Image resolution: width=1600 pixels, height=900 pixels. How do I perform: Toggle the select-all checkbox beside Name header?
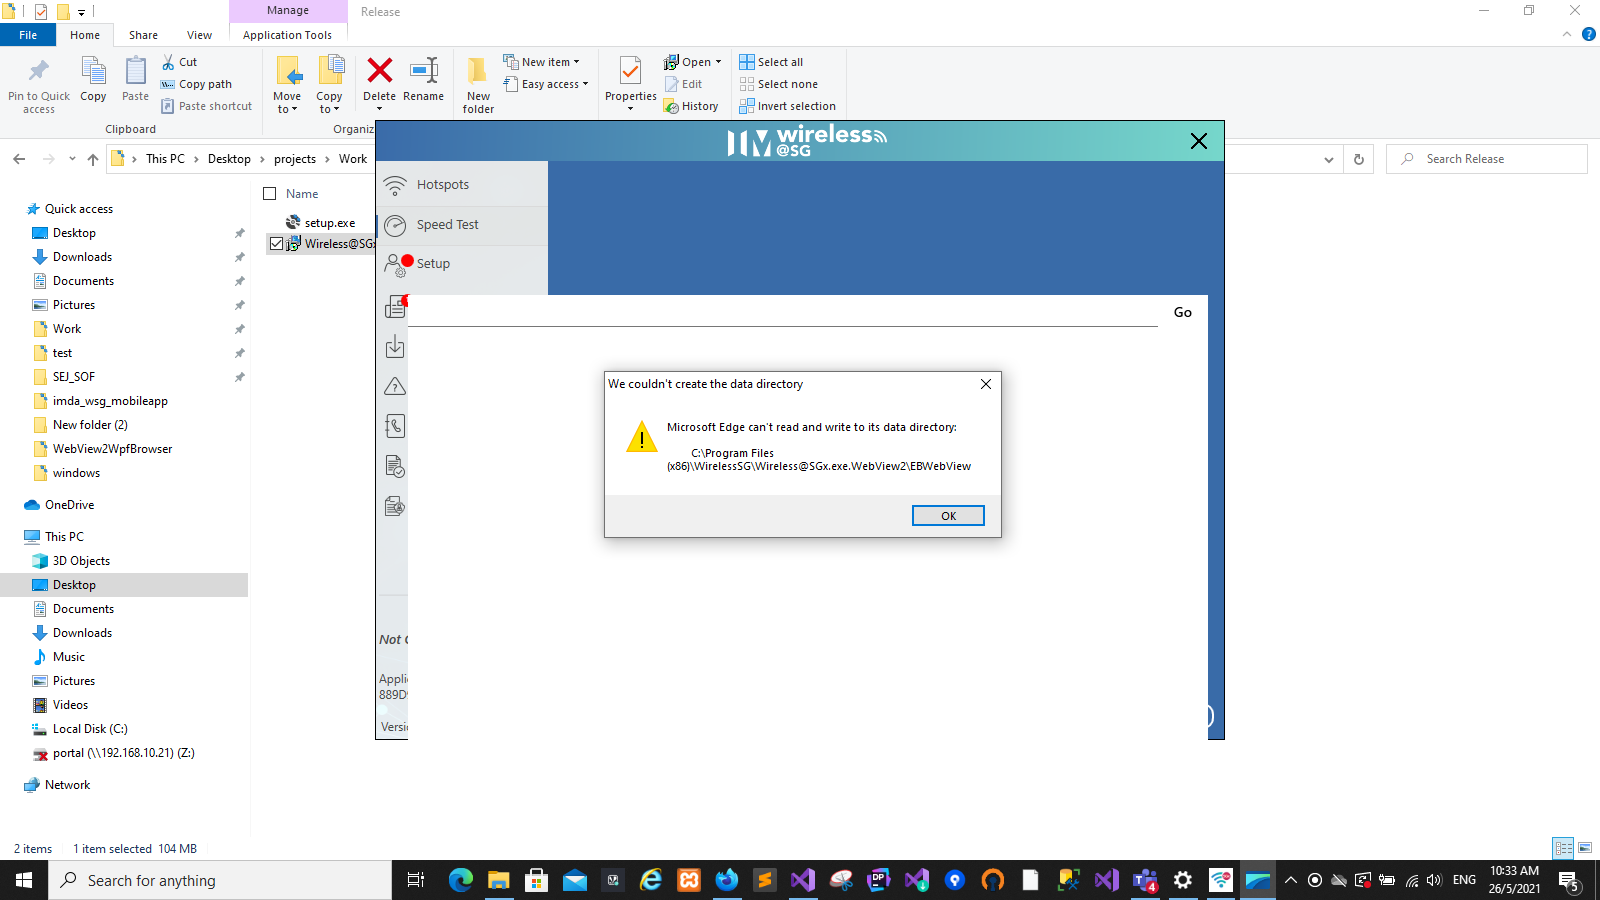click(x=269, y=194)
